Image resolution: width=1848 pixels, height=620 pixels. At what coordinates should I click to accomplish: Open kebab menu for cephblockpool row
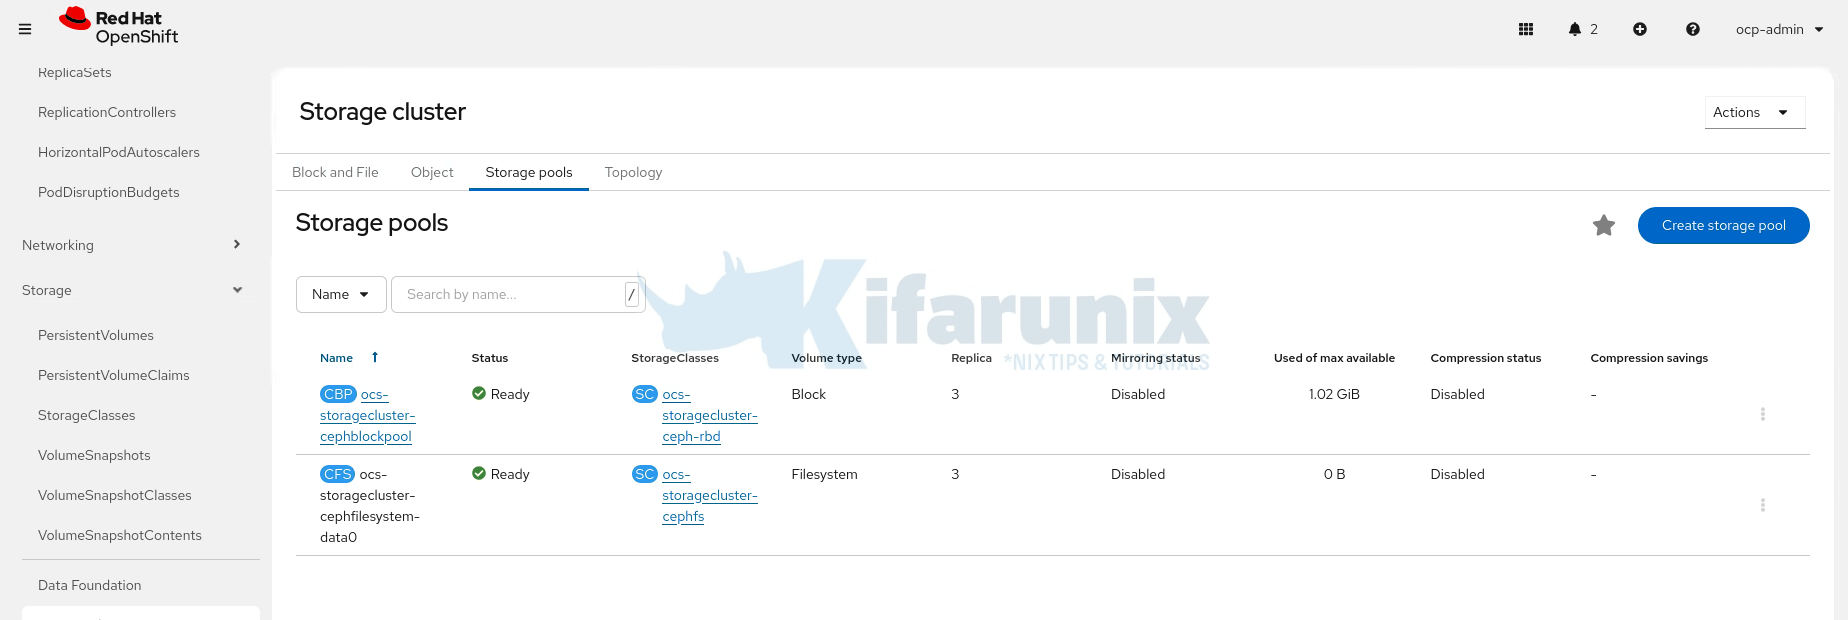[x=1762, y=414]
